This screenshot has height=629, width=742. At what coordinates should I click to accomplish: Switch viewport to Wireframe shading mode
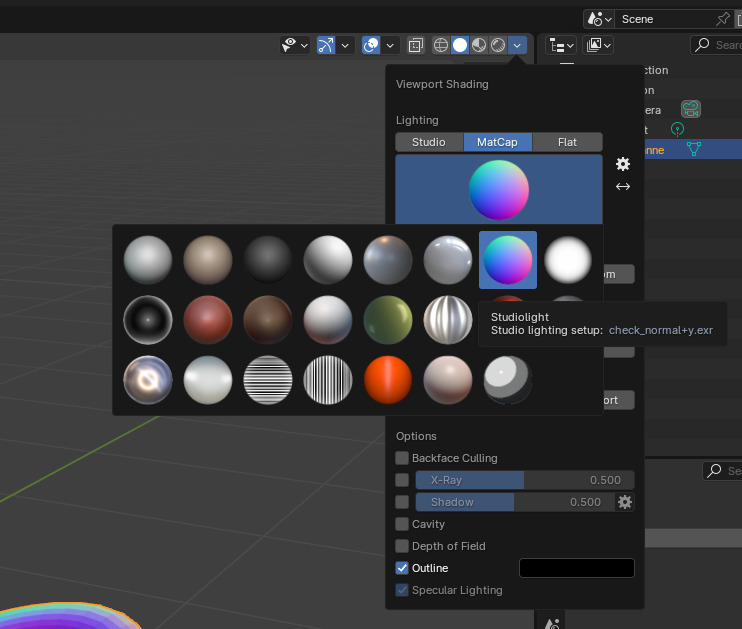click(441, 45)
